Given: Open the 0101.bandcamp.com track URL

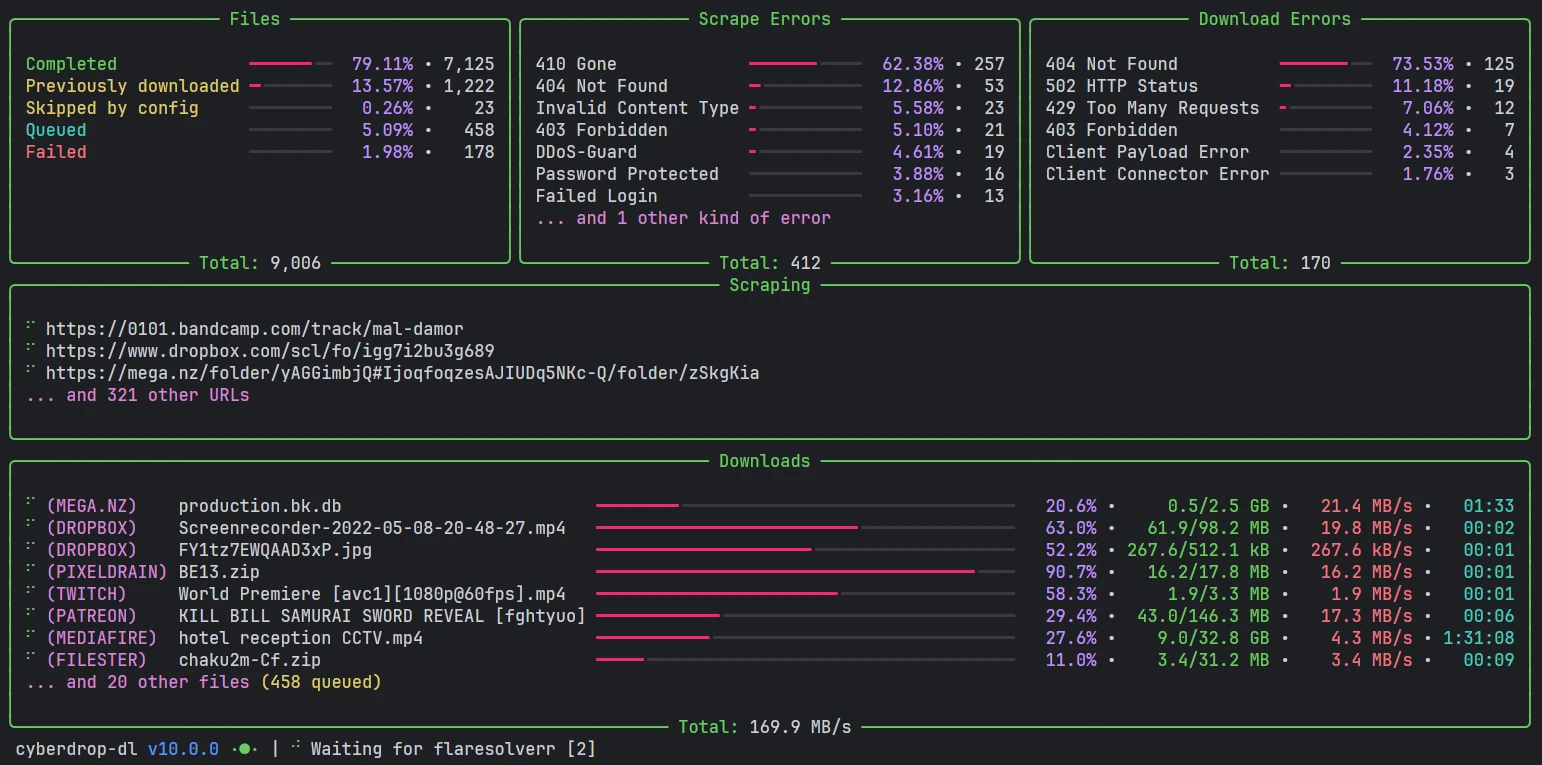Looking at the screenshot, I should 255,329.
